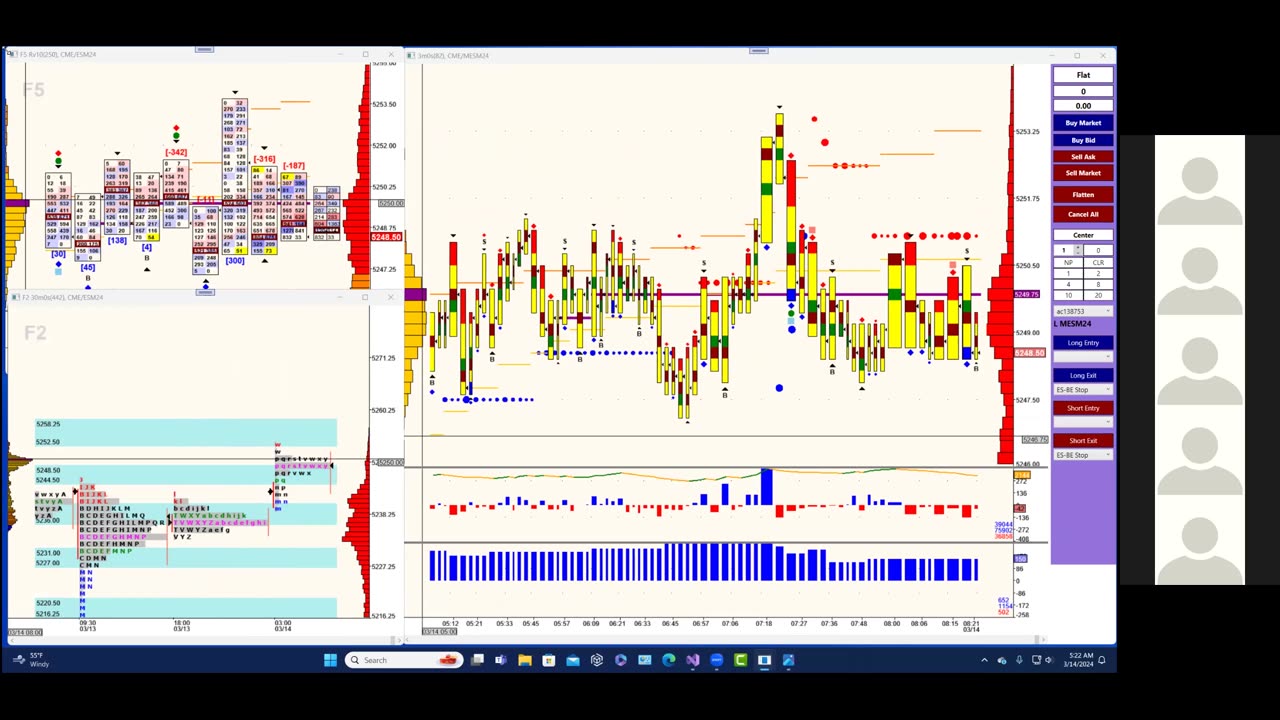
Task: Click the Short Exit button
Action: pyautogui.click(x=1083, y=441)
